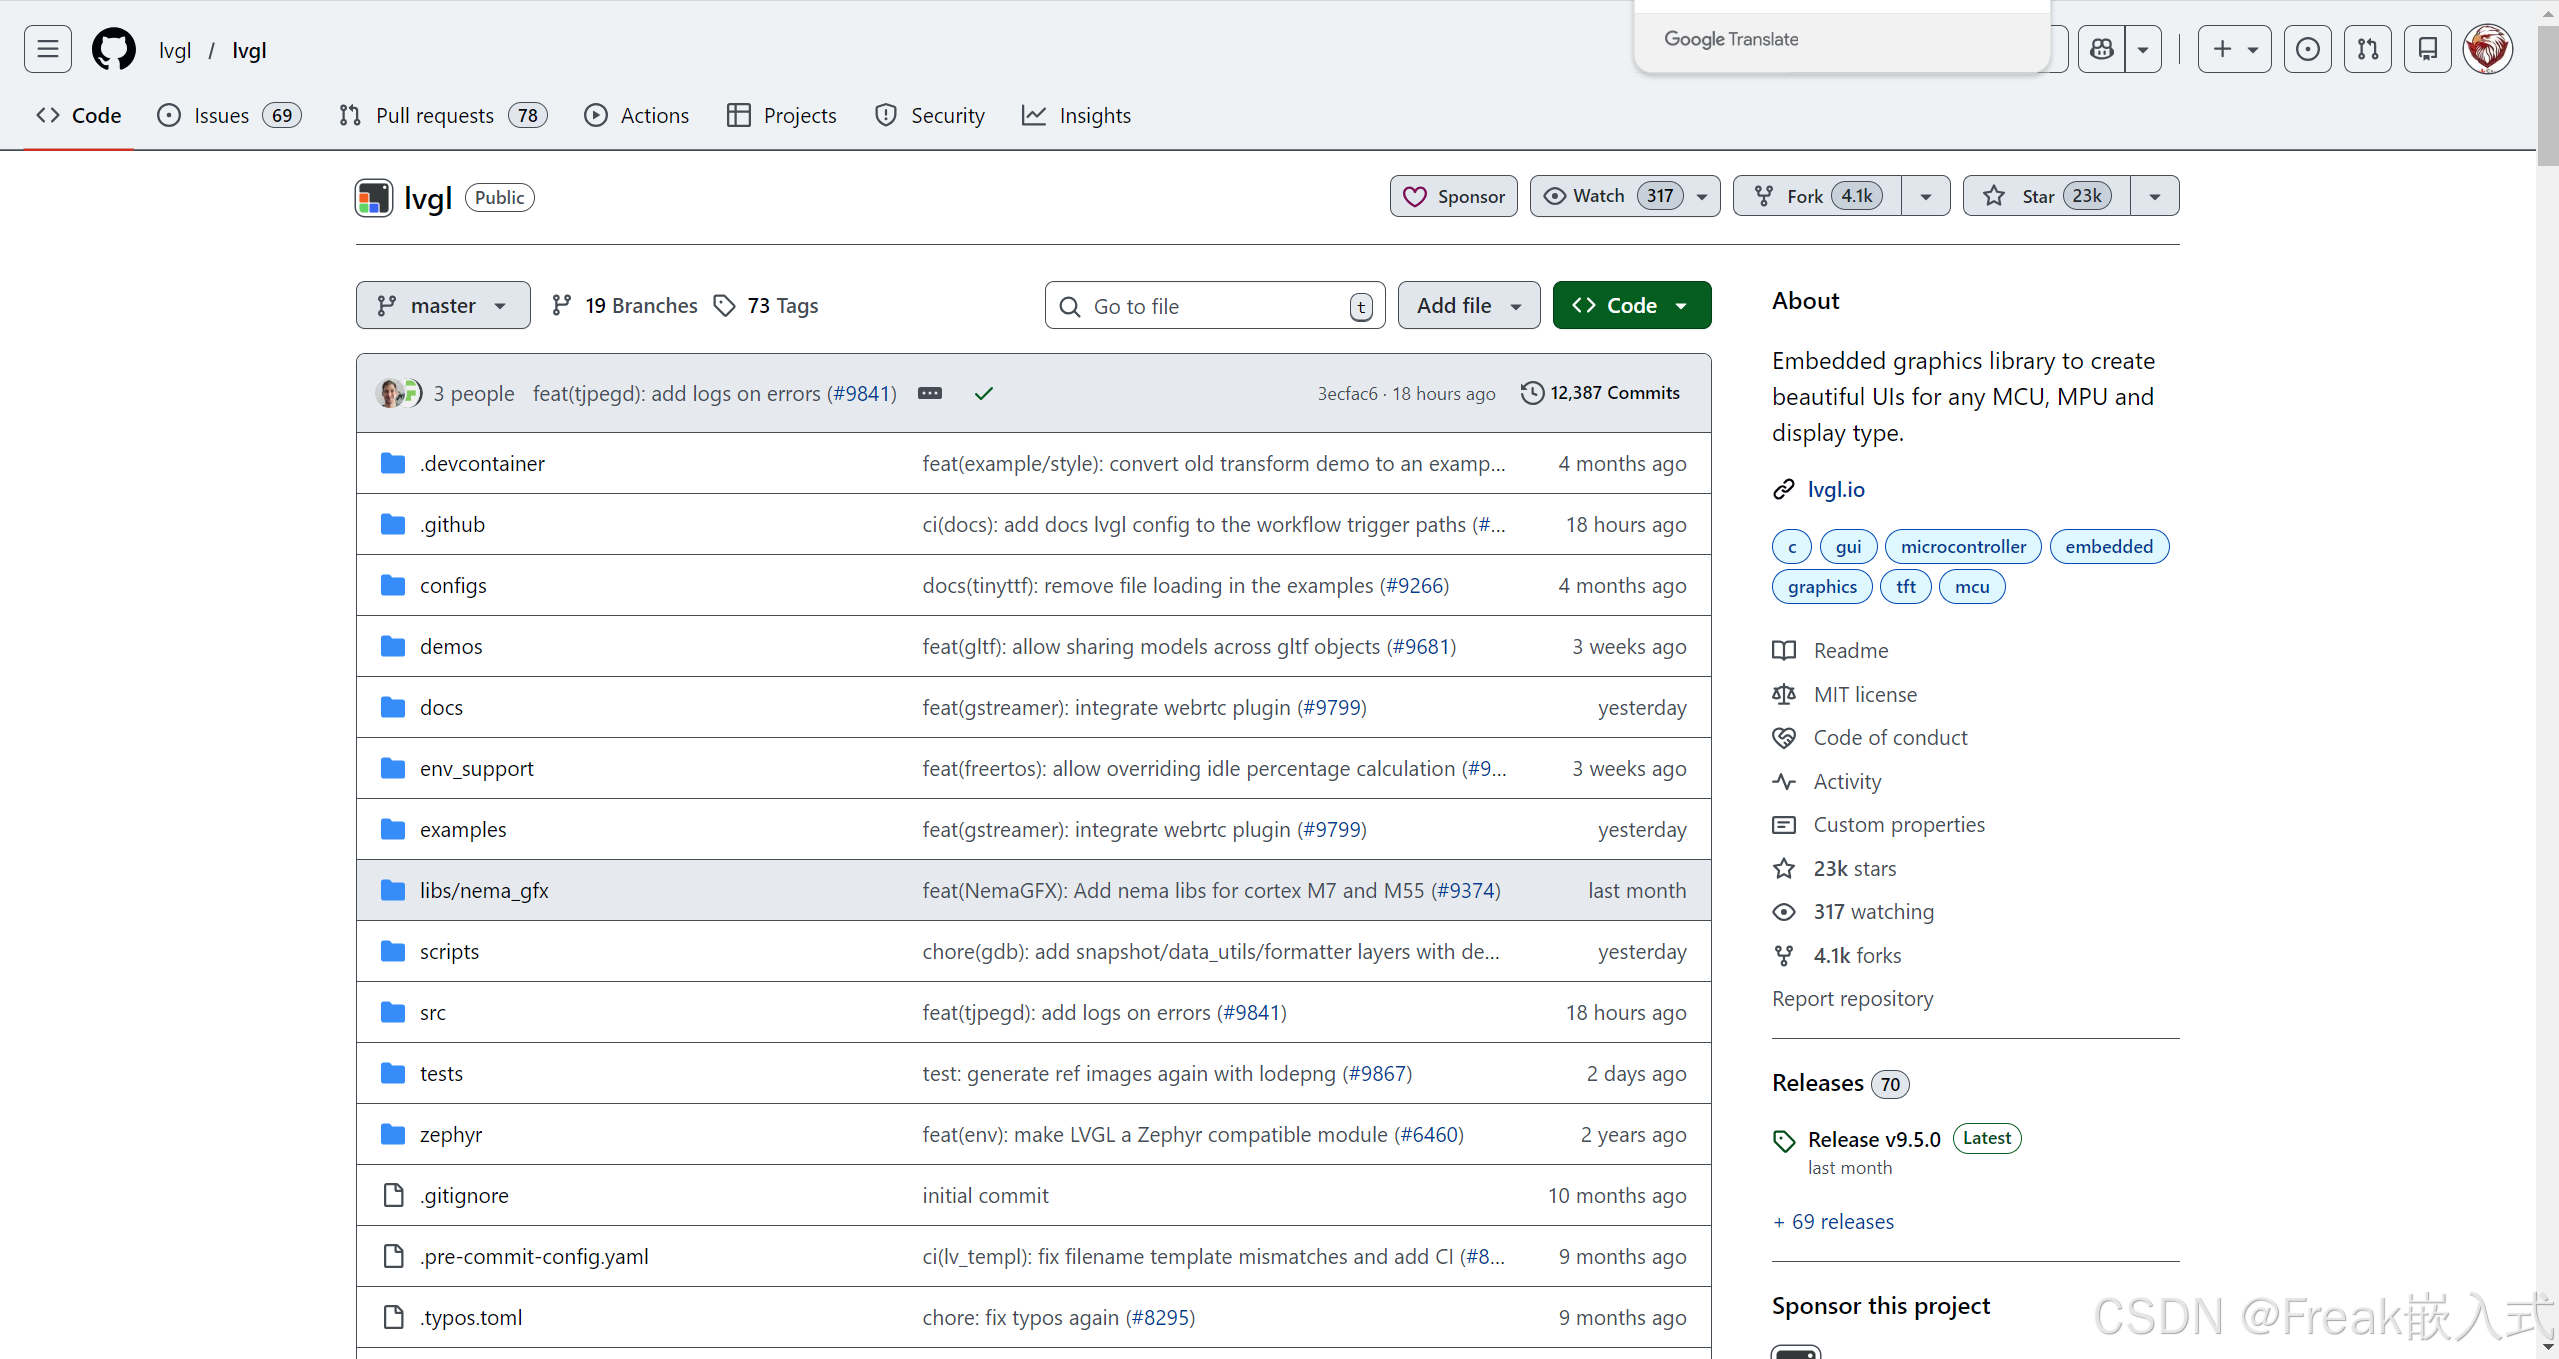
Task: Open Copilot chat icon in header
Action: tap(2101, 49)
